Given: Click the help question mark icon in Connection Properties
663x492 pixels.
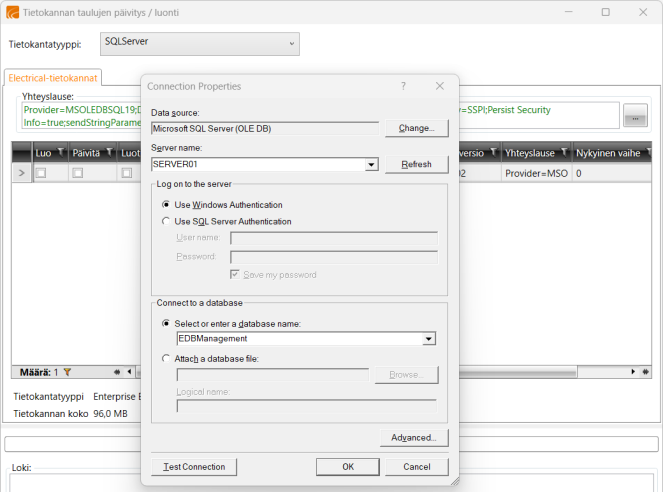Looking at the screenshot, I should click(403, 86).
